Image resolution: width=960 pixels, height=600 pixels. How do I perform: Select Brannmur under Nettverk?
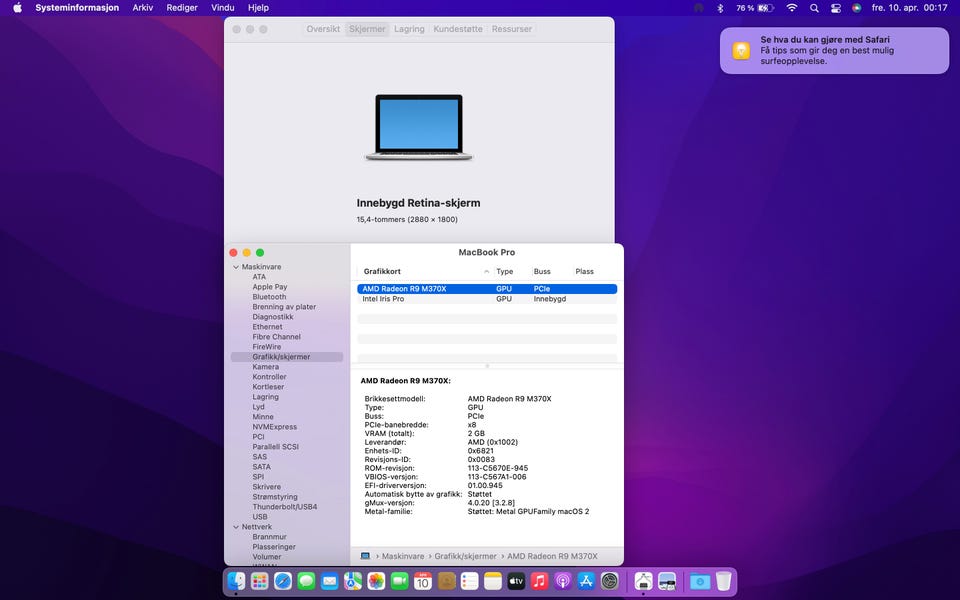pyautogui.click(x=269, y=537)
